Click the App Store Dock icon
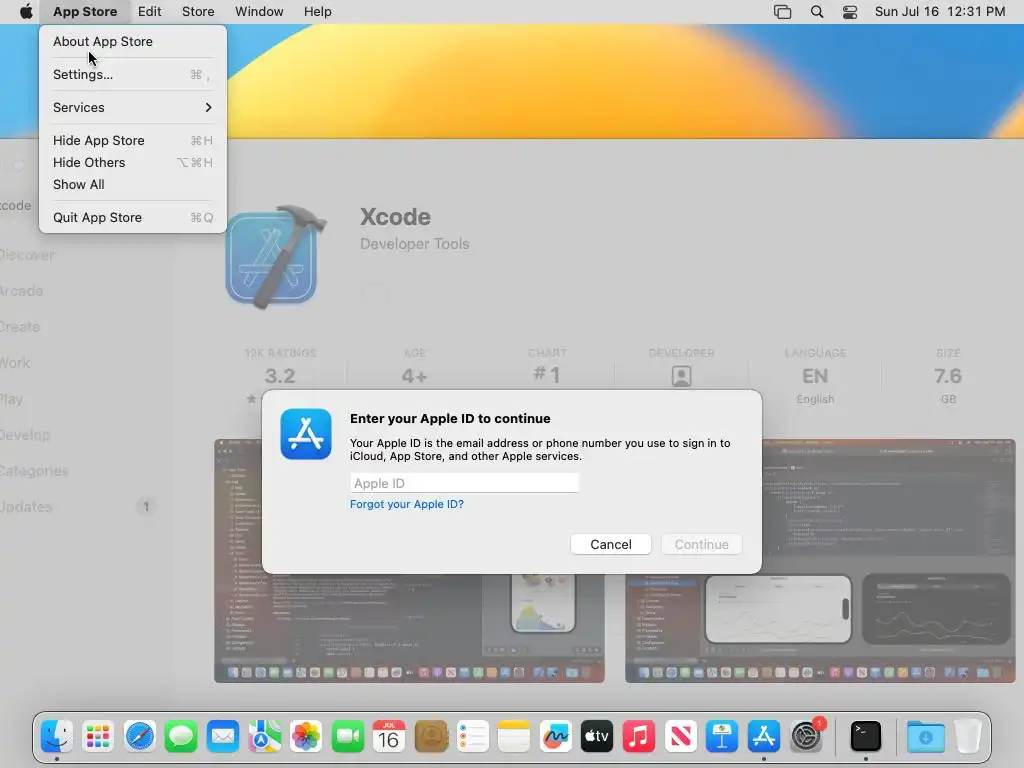 763,737
